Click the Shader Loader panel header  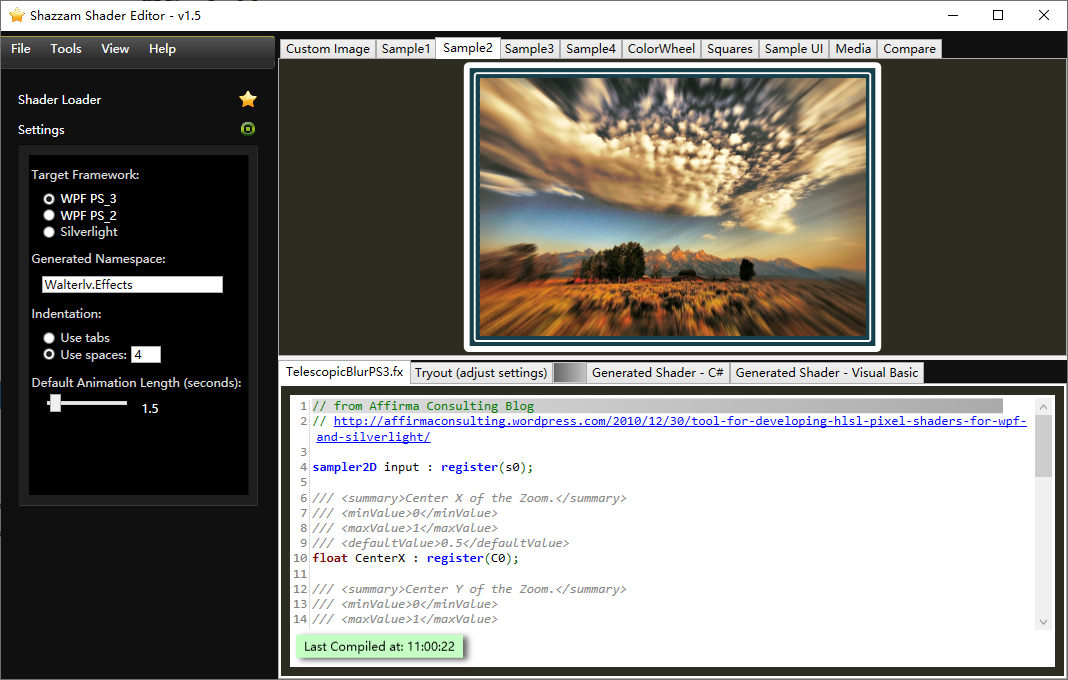tap(136, 99)
